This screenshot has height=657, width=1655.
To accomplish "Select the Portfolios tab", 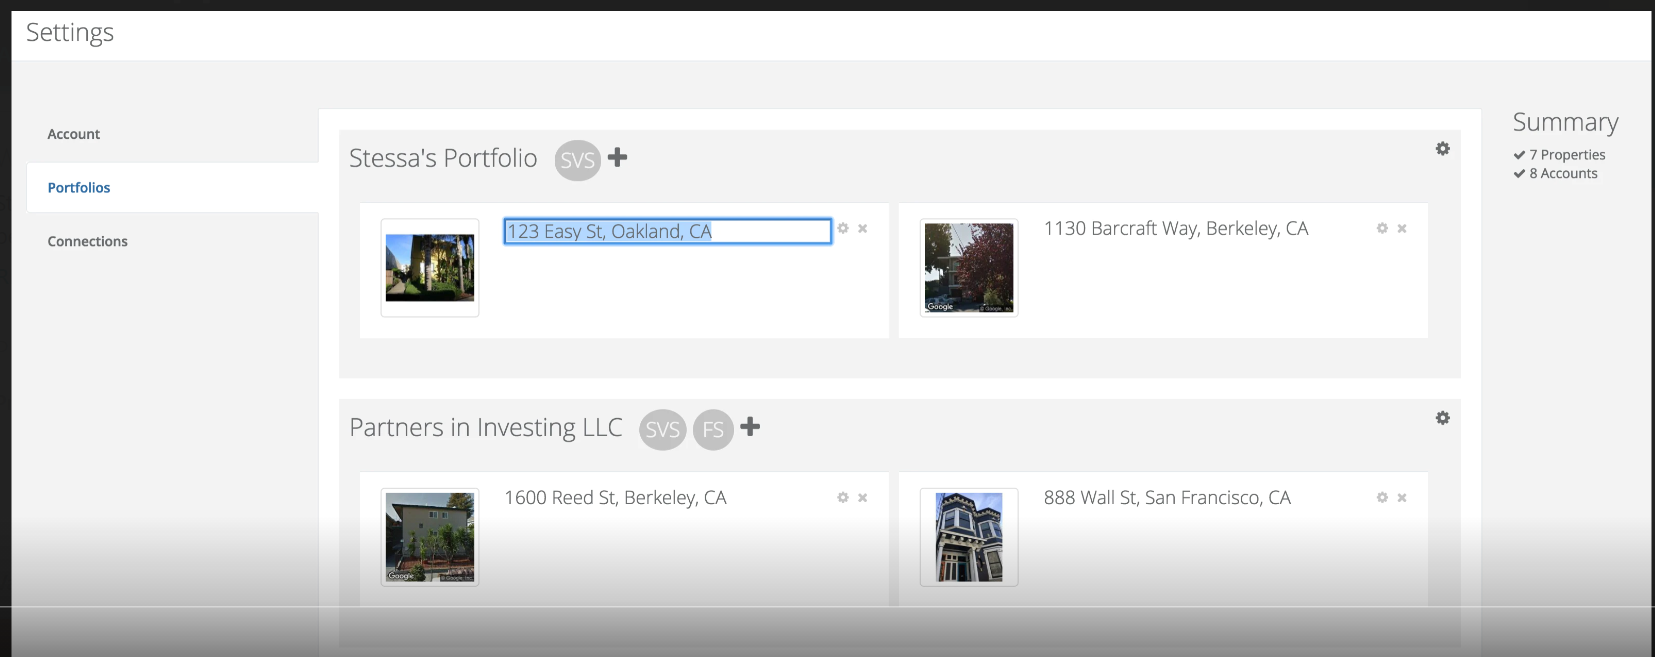I will pyautogui.click(x=79, y=187).
